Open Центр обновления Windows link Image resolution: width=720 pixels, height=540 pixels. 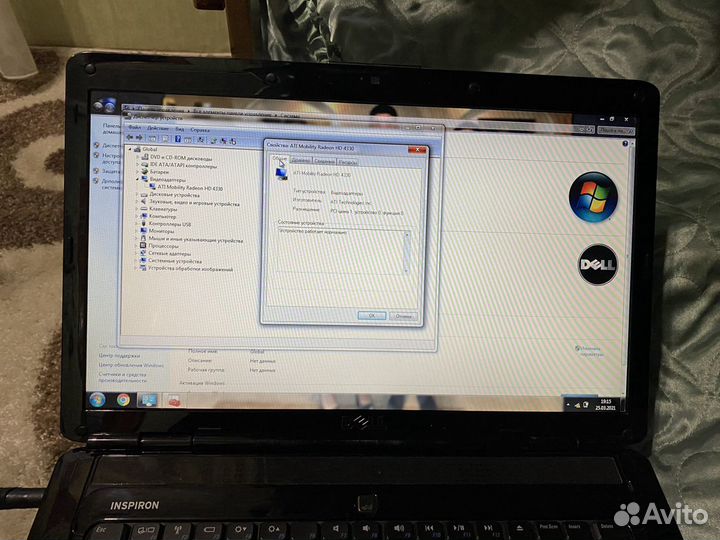point(131,365)
